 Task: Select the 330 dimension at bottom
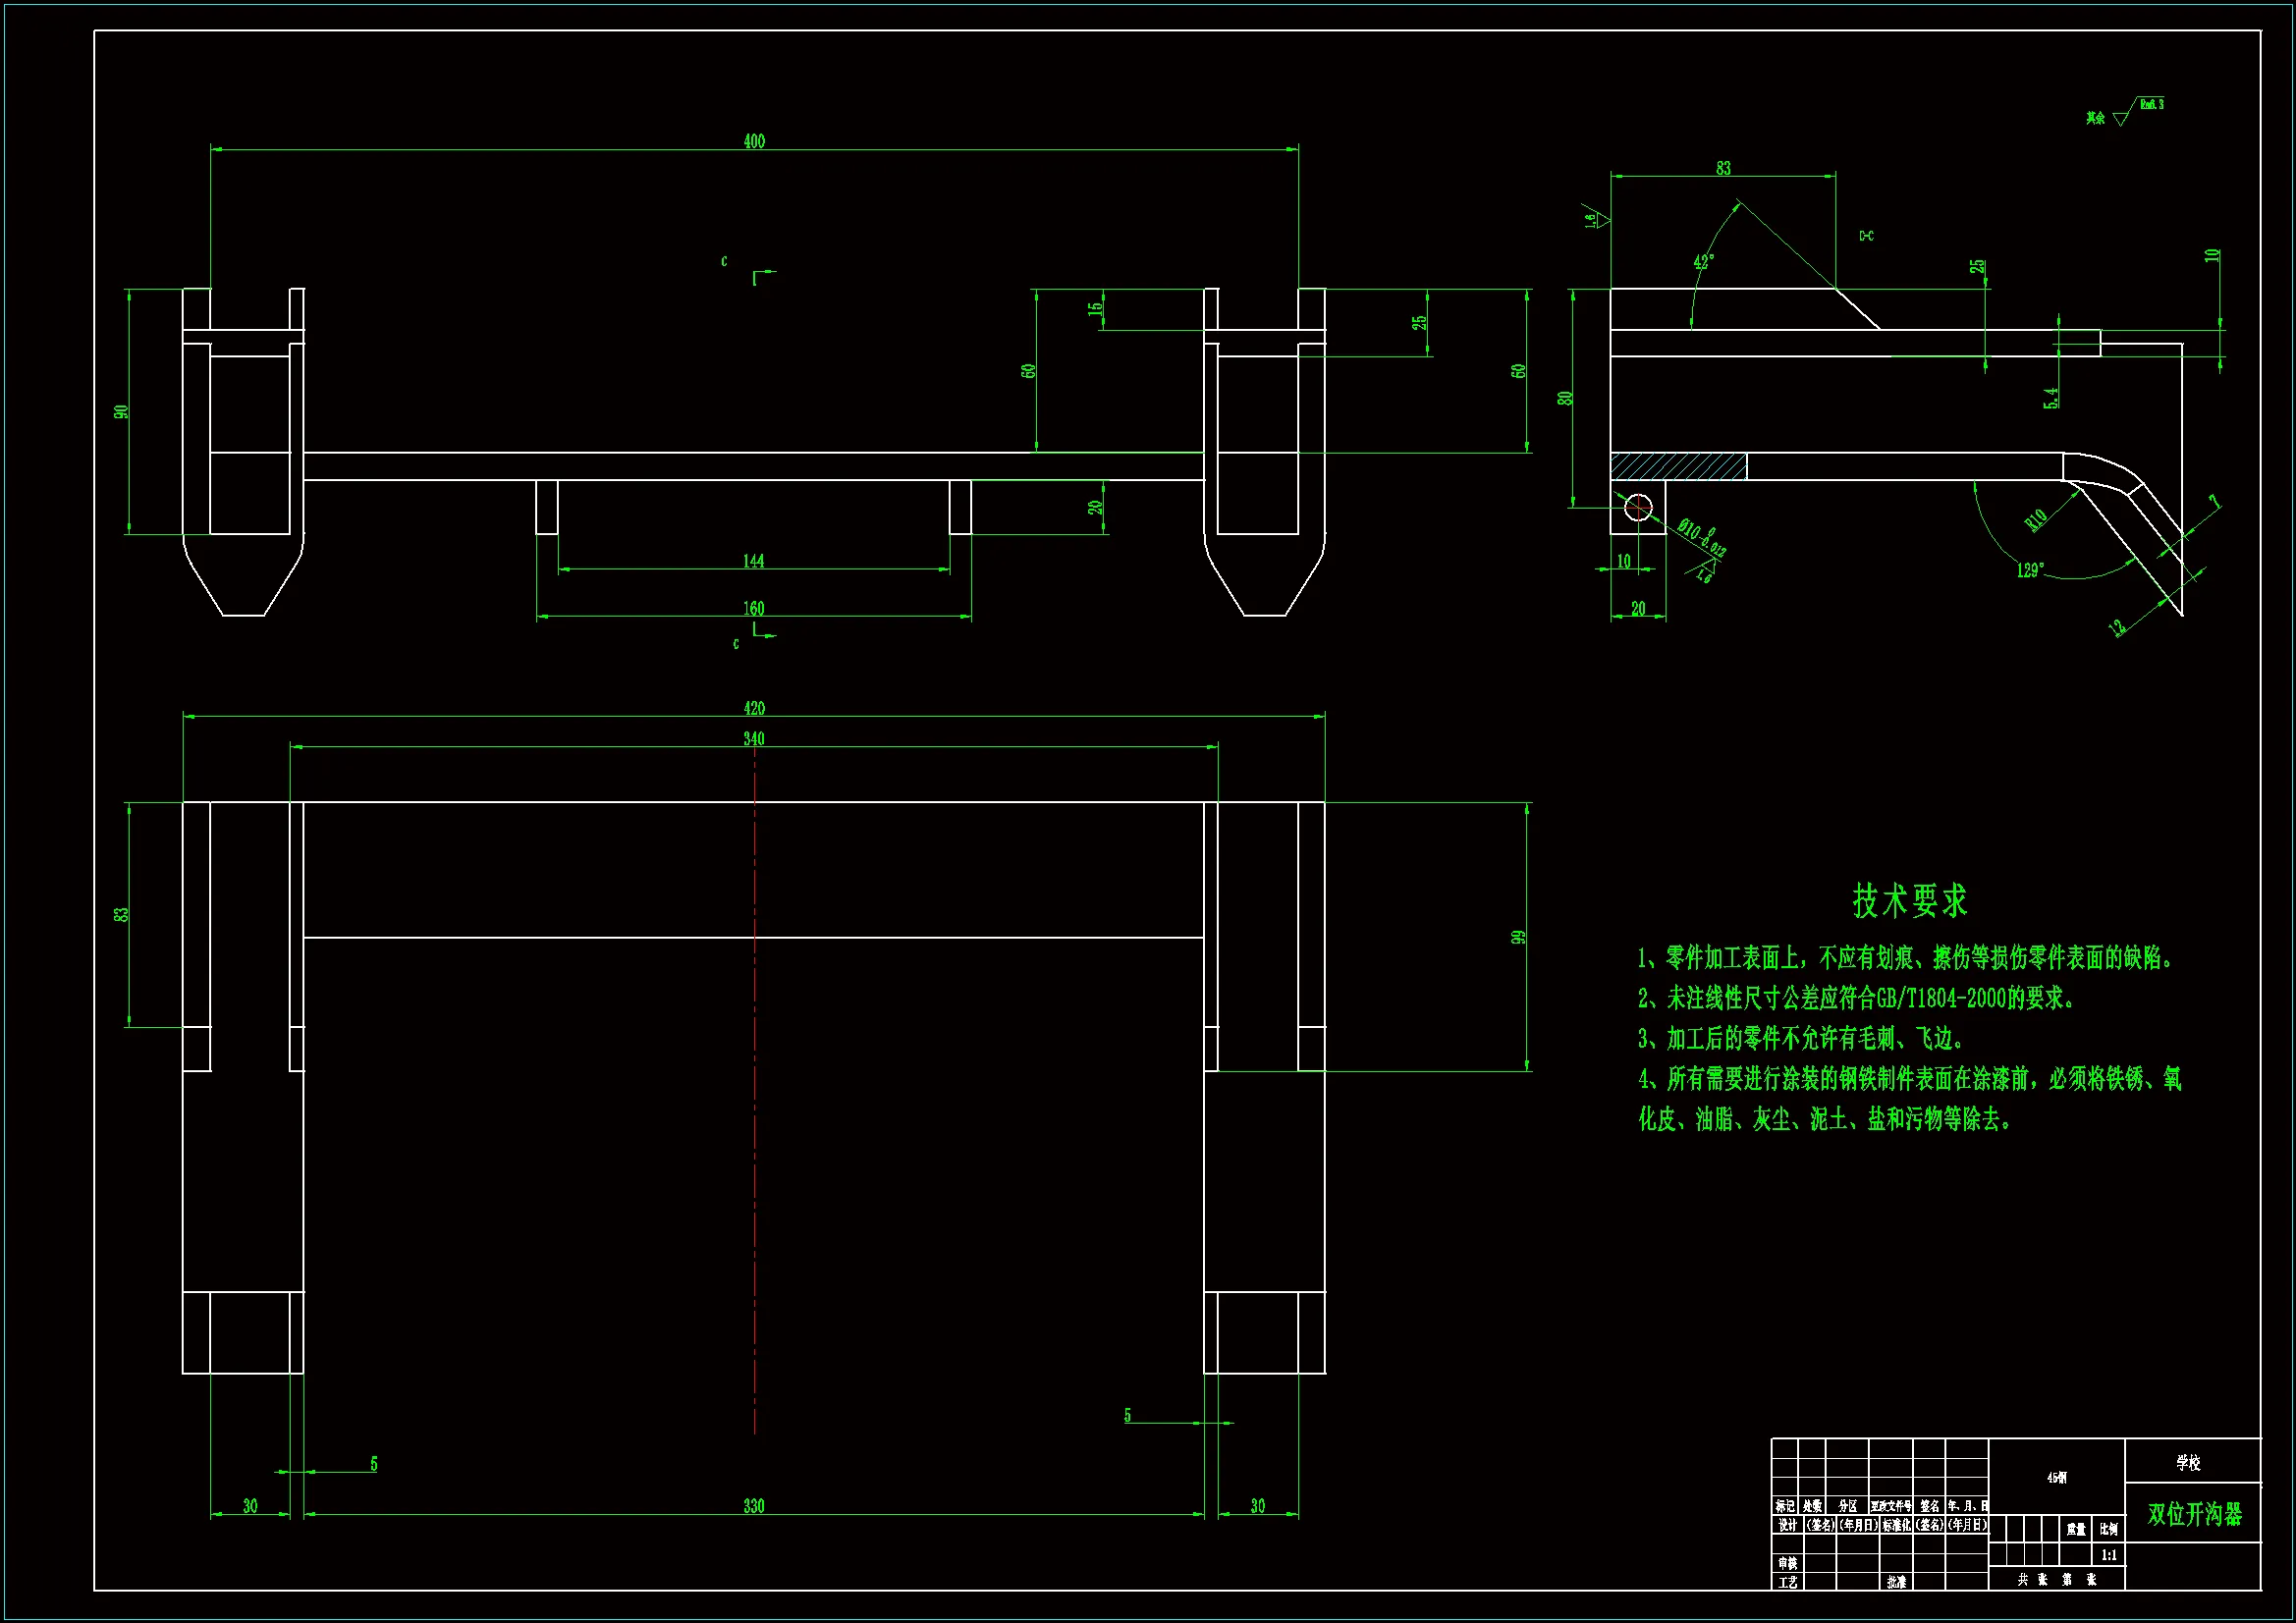[754, 1505]
